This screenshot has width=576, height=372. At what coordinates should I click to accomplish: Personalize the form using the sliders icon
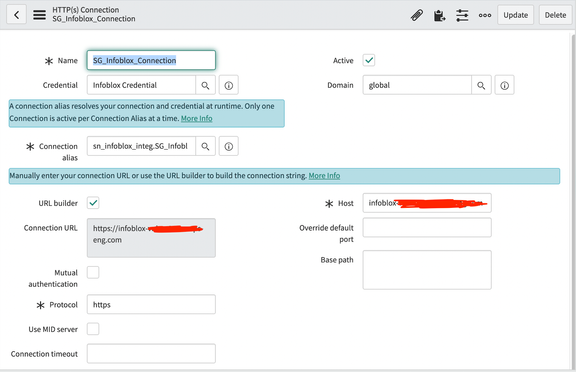coord(462,15)
